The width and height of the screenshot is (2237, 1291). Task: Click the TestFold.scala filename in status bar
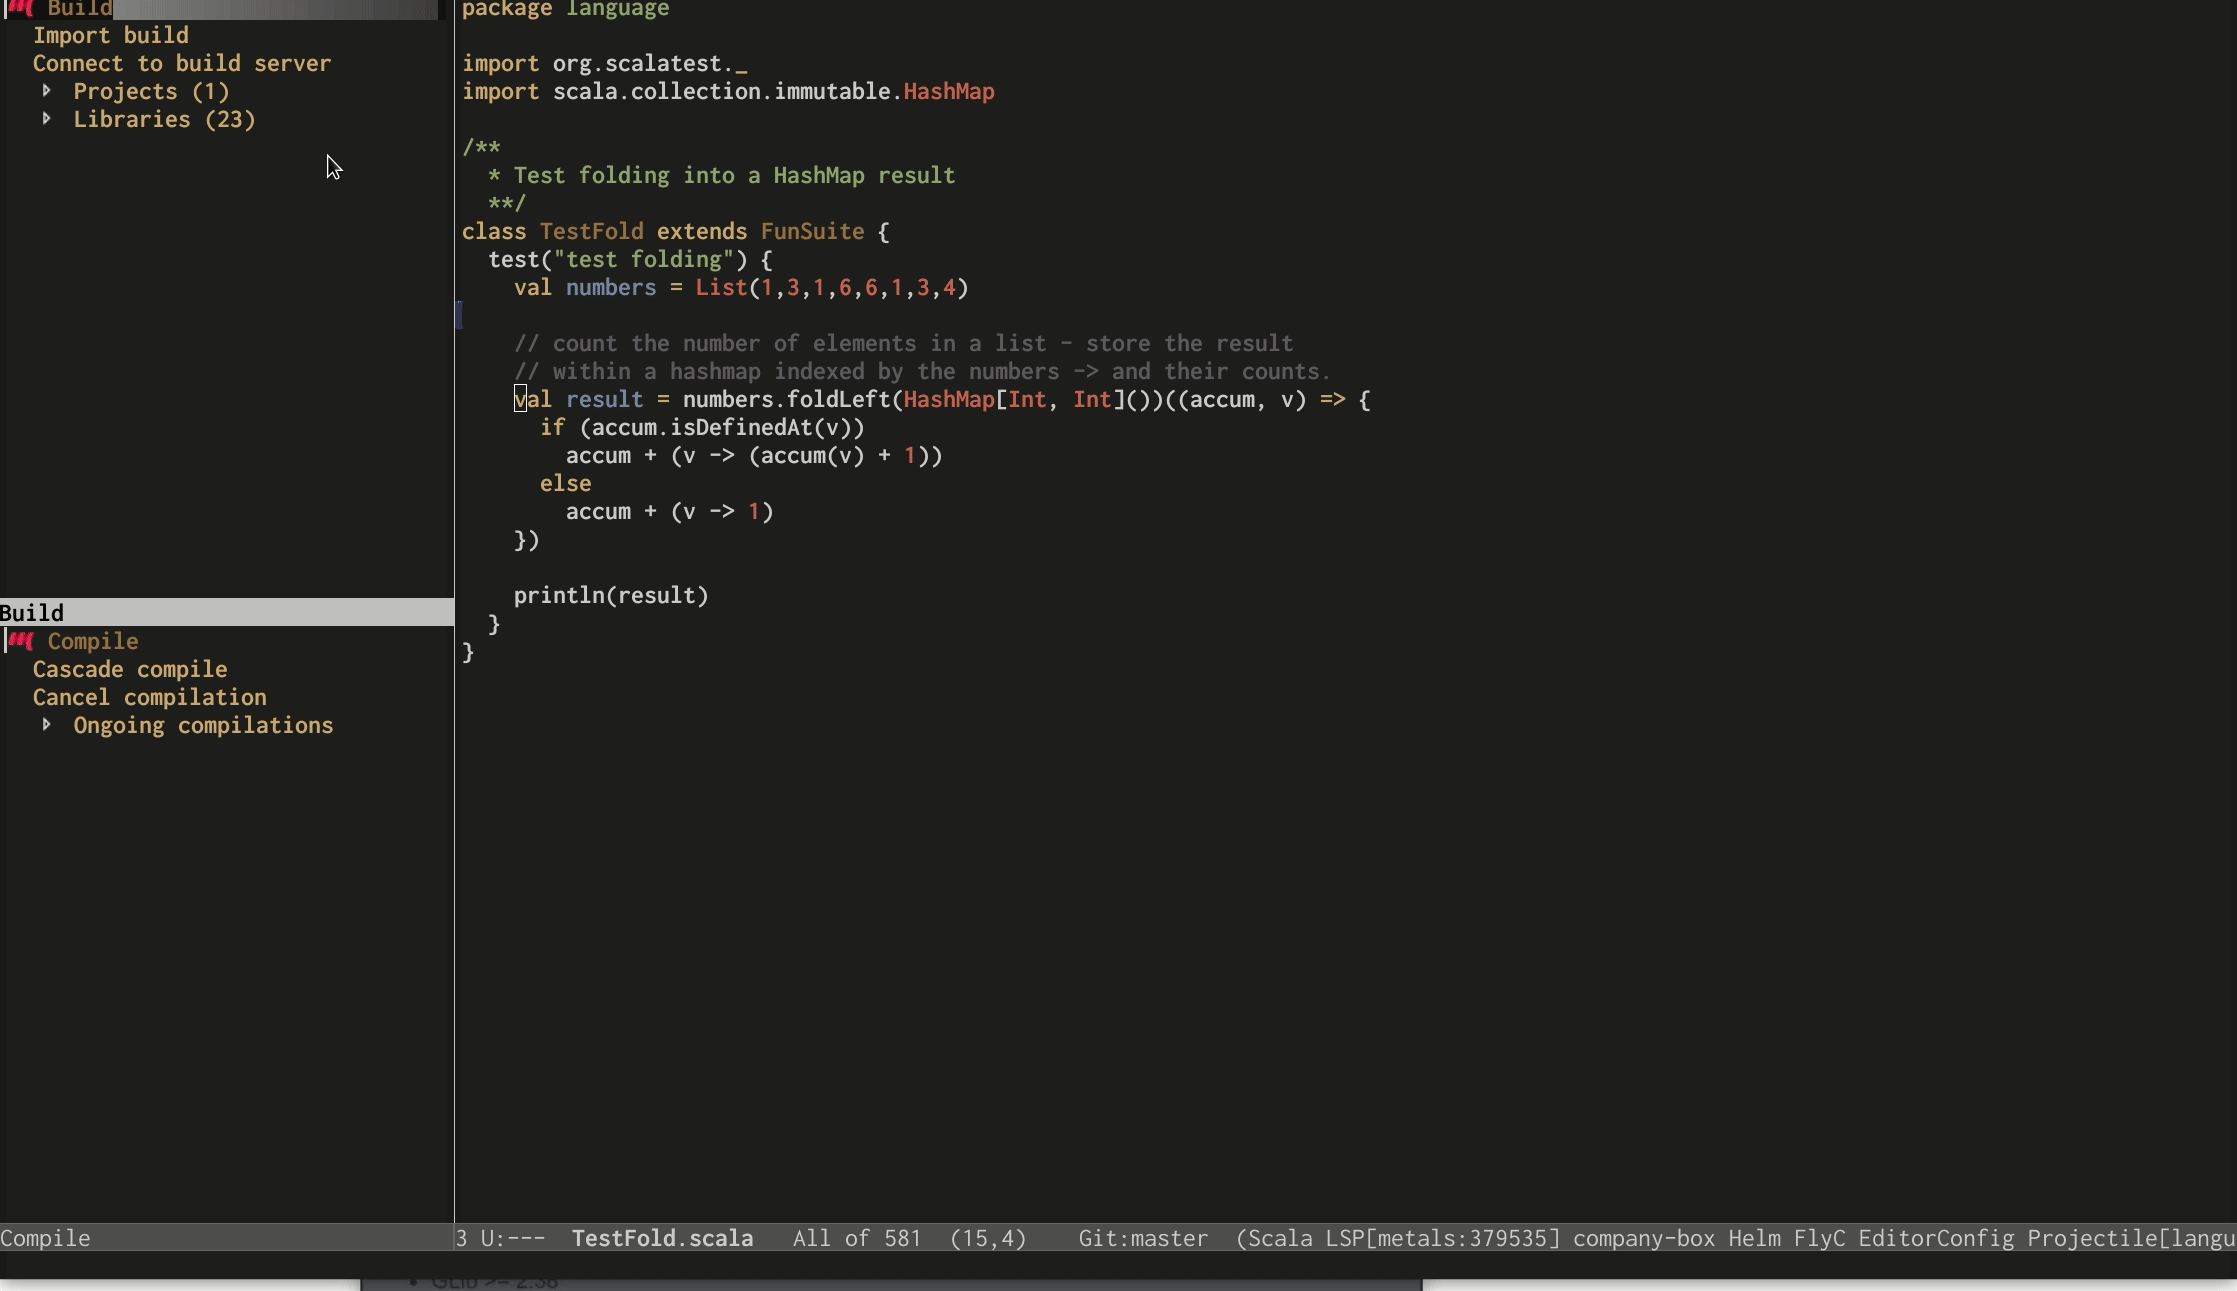tap(661, 1237)
